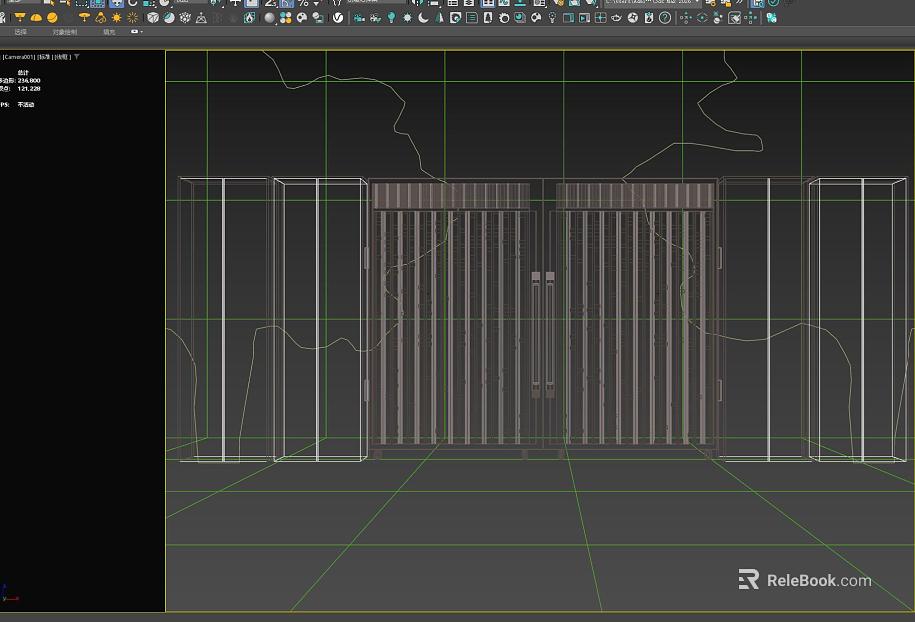Click the orange IES light icon
Viewport: 915px width, 622px height.
(x=100, y=18)
